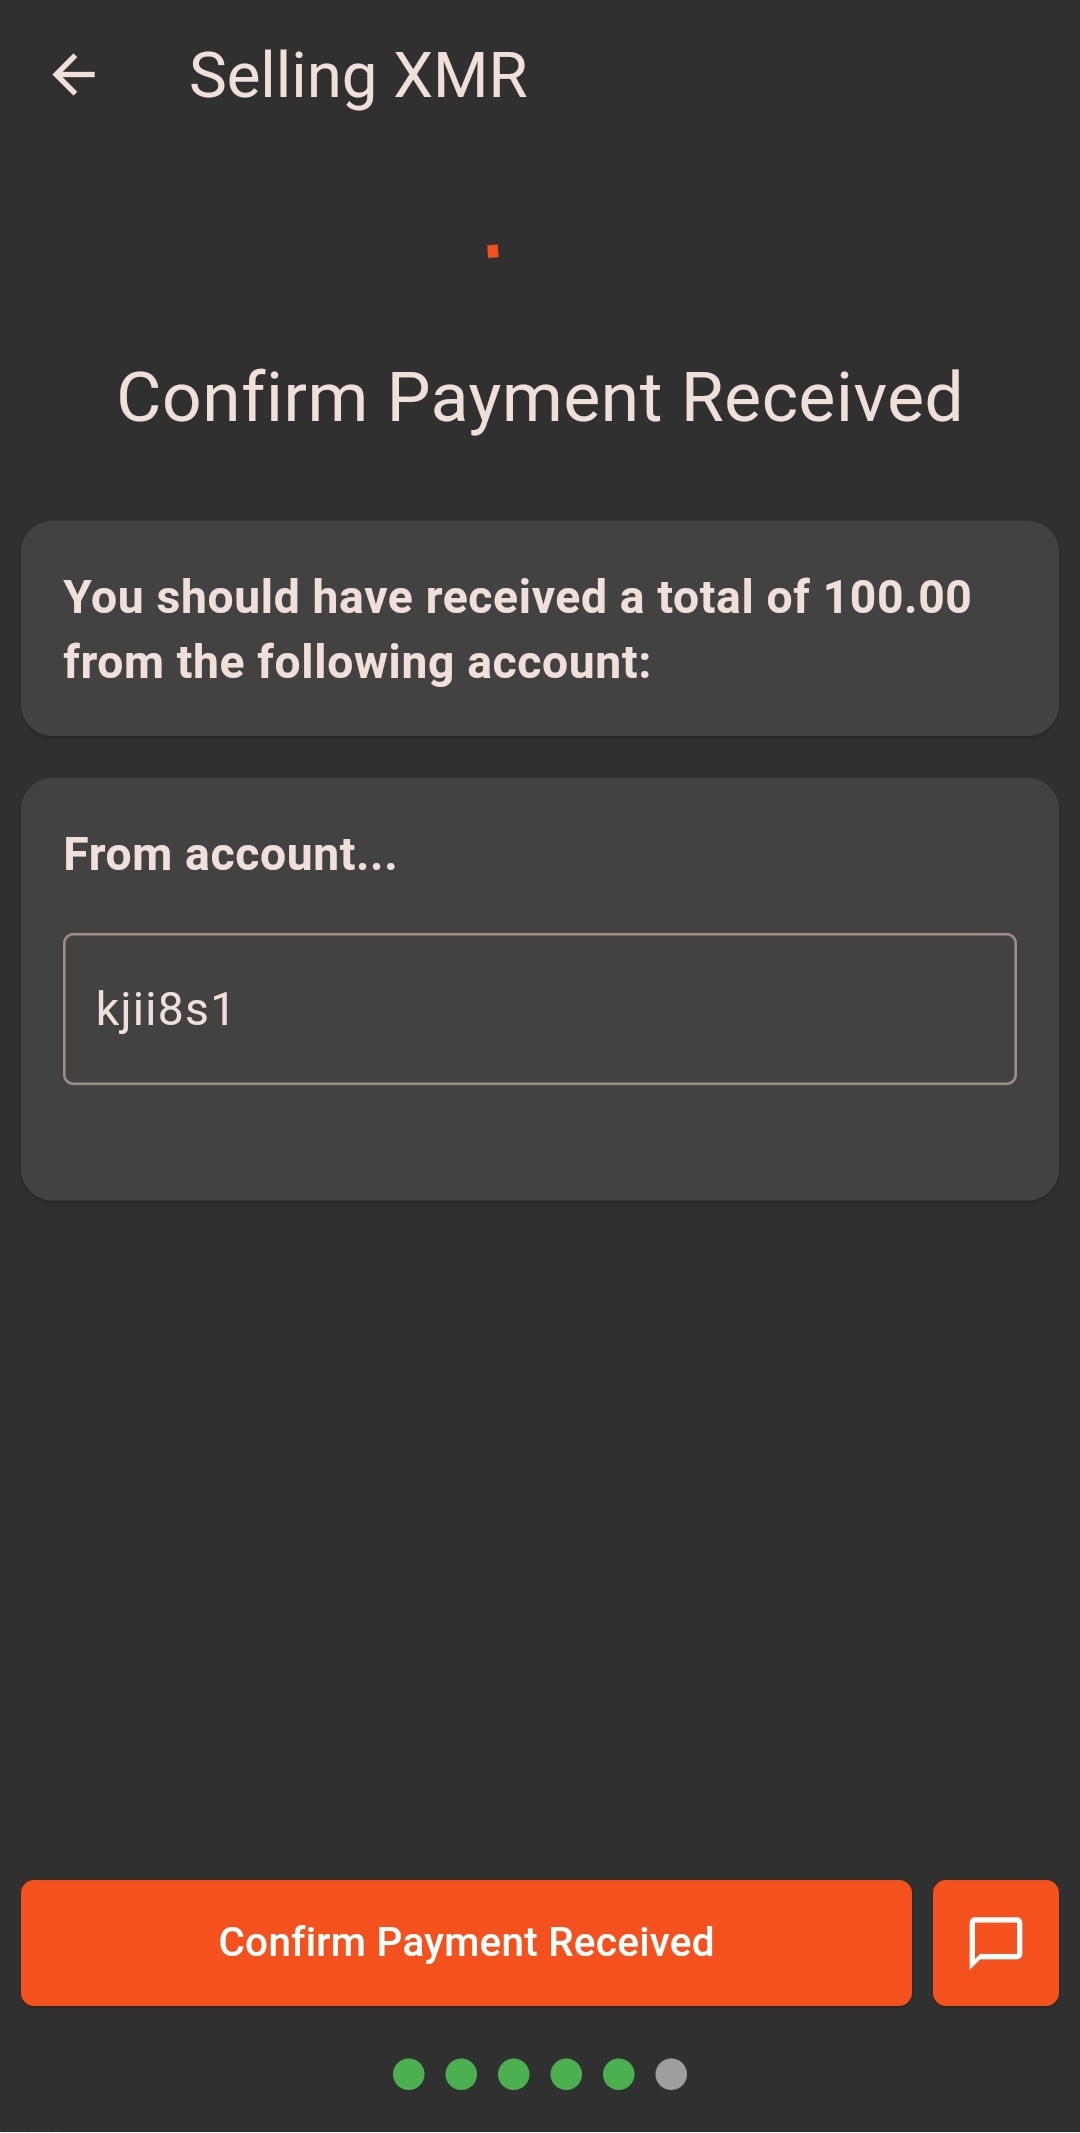Tap the first green progress dot
Image resolution: width=1080 pixels, height=2133 pixels.
(409, 2074)
